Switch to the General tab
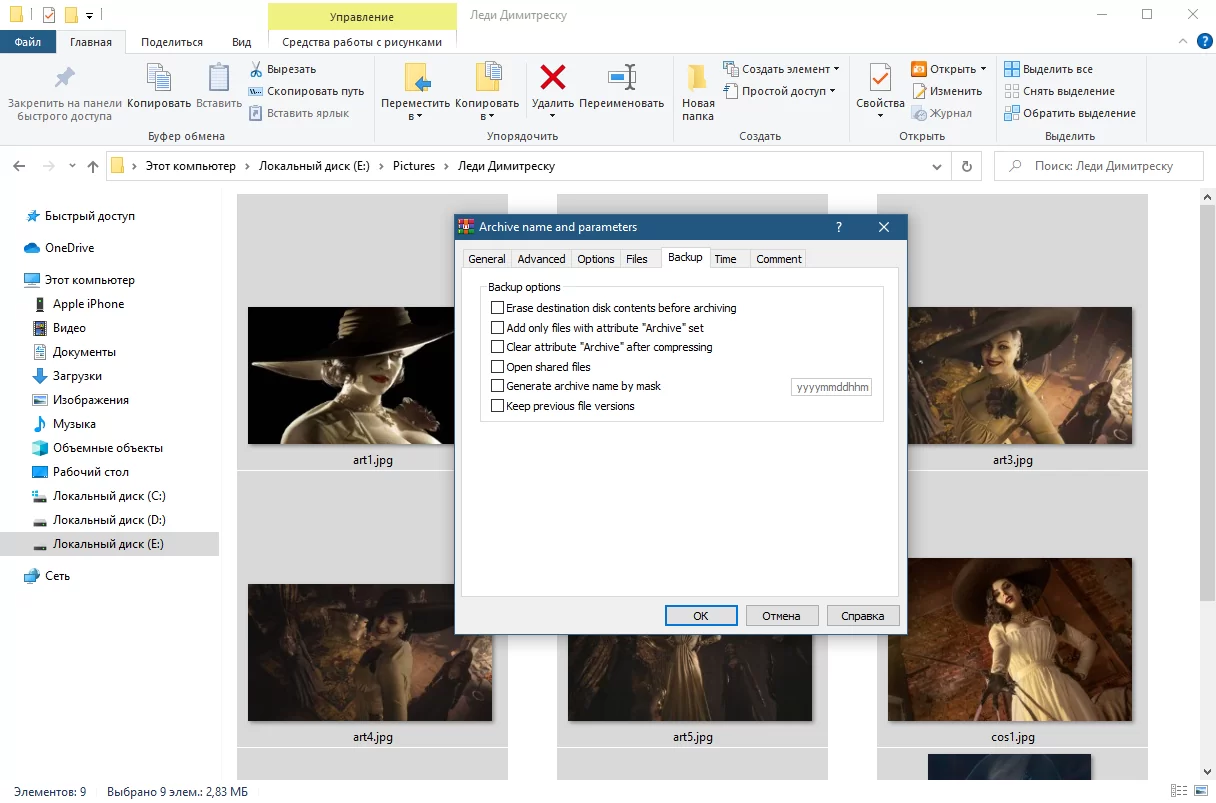The image size is (1216, 803). 487,259
